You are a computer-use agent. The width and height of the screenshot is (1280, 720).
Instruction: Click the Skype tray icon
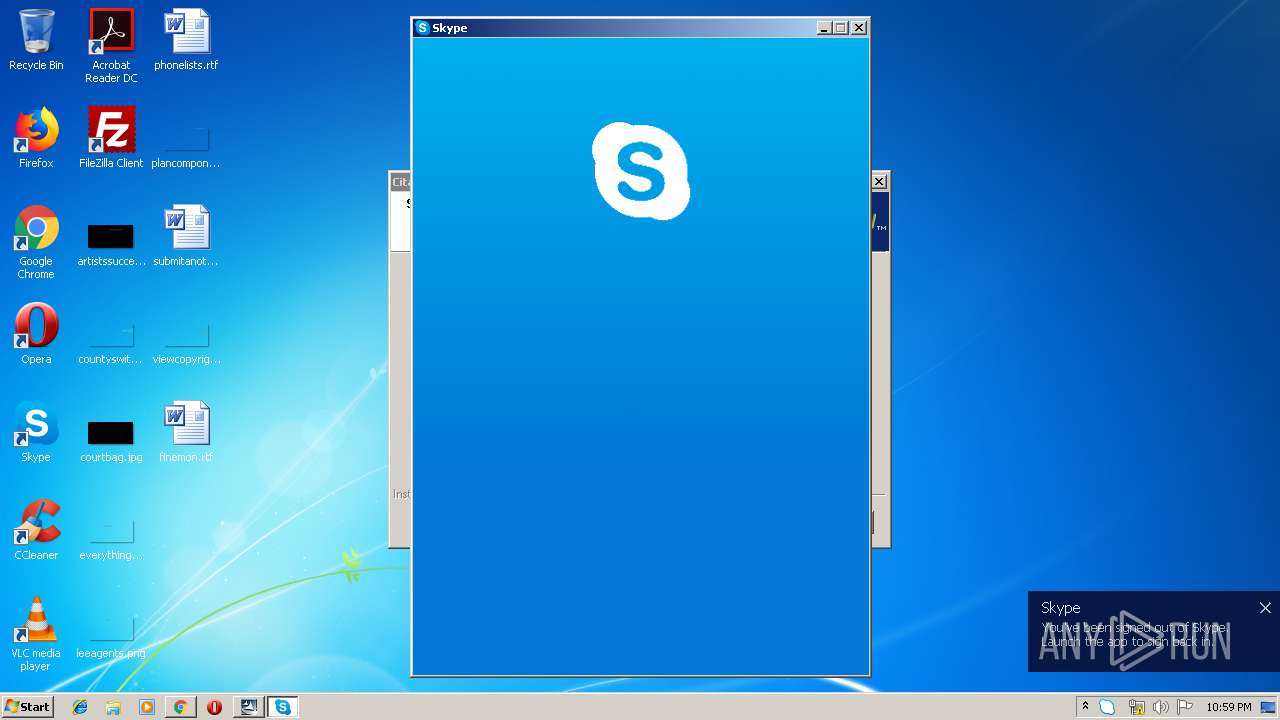(x=1107, y=707)
